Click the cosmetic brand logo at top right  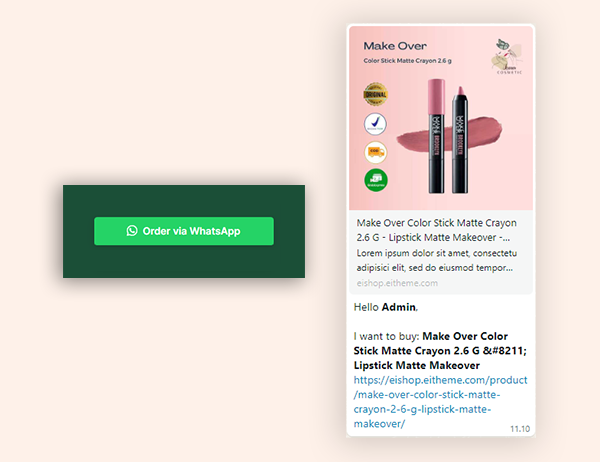(x=507, y=57)
